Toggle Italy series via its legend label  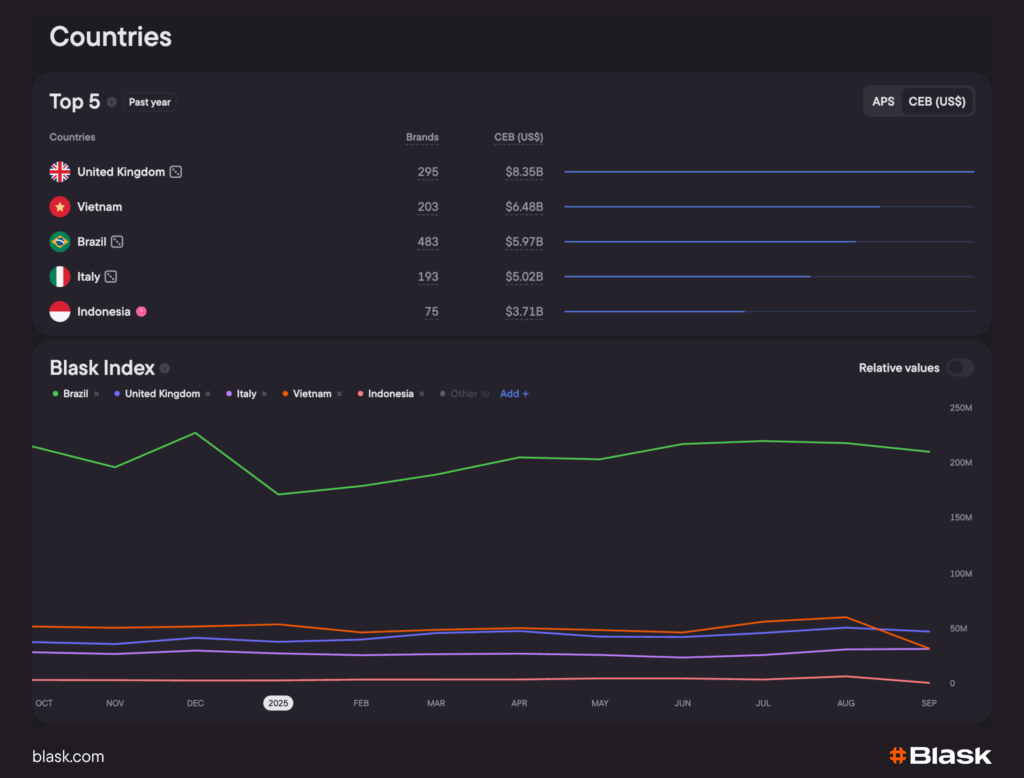point(246,394)
